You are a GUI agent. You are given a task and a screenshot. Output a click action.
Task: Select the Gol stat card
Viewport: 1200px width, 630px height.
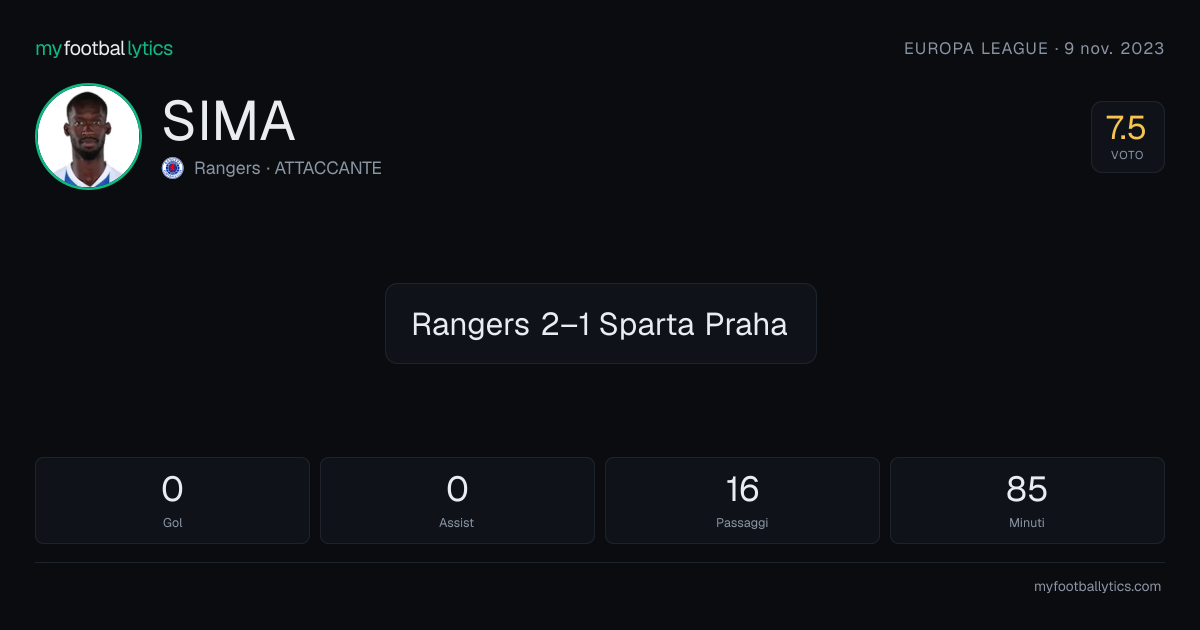point(172,500)
